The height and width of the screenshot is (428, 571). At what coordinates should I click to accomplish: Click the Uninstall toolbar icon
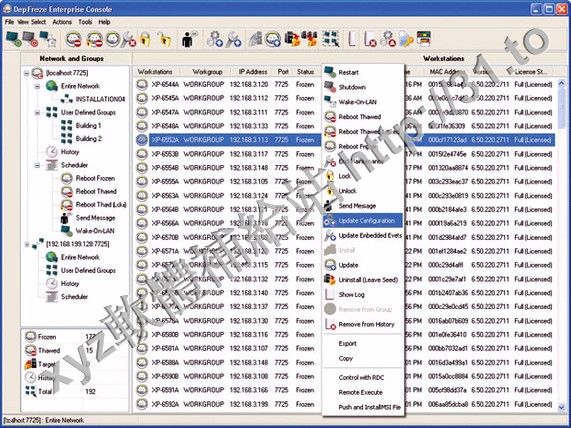(x=292, y=39)
